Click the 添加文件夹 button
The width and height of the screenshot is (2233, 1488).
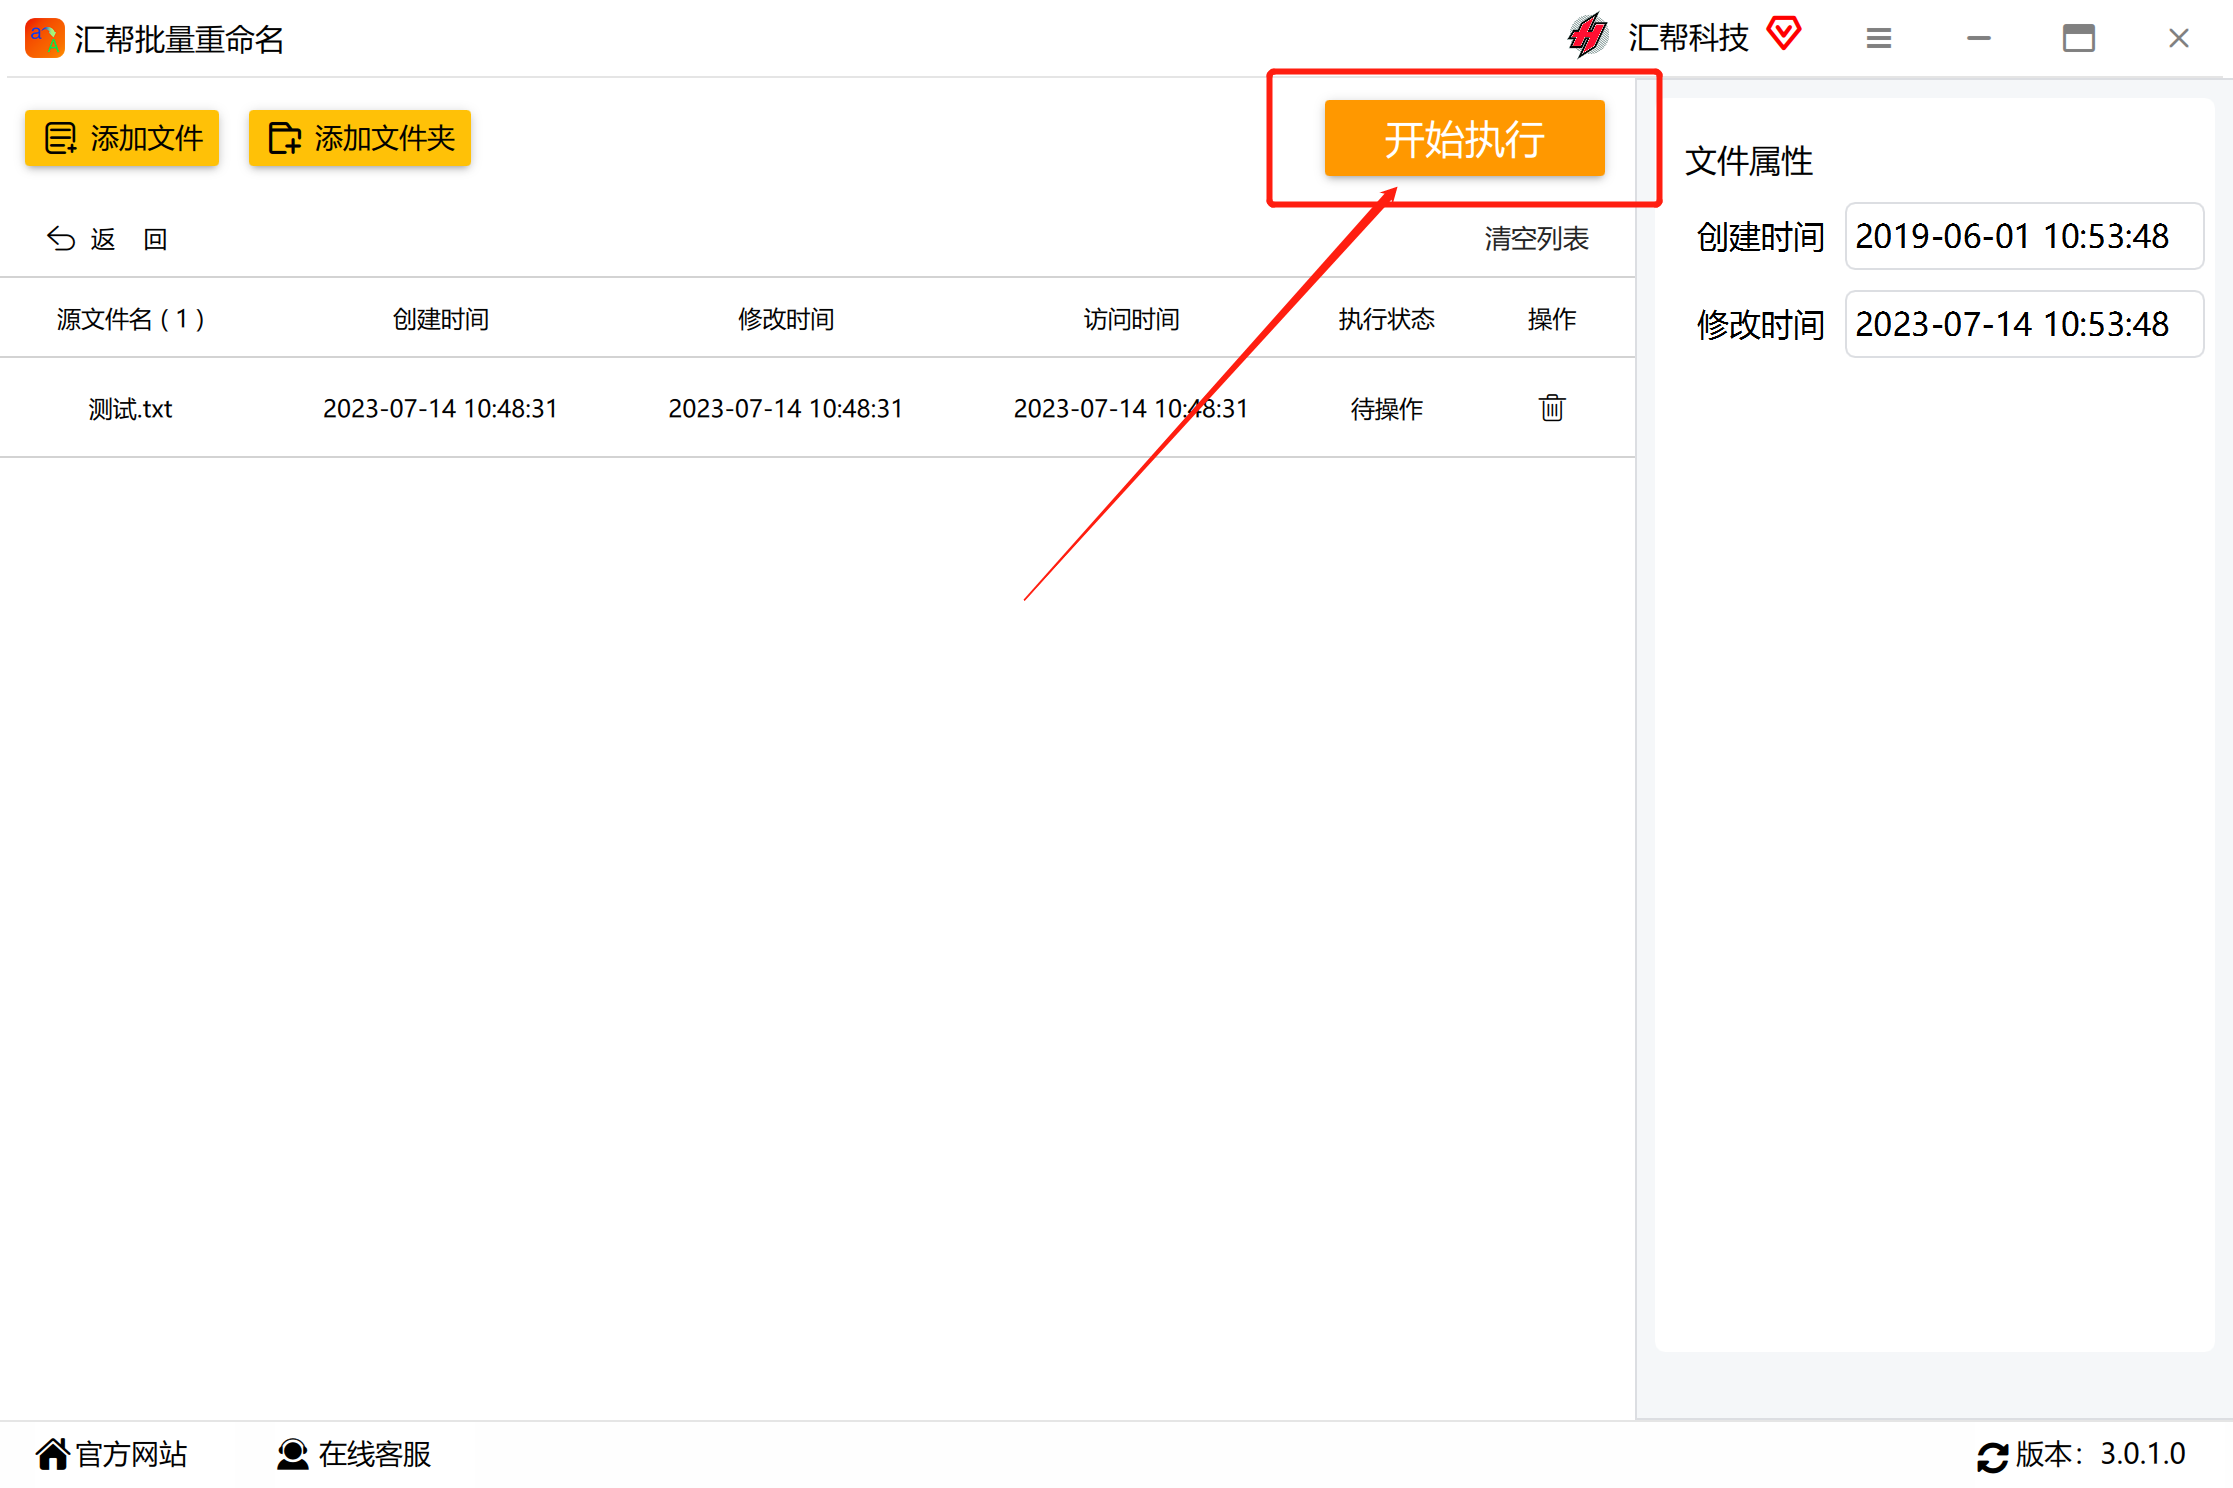[x=360, y=138]
